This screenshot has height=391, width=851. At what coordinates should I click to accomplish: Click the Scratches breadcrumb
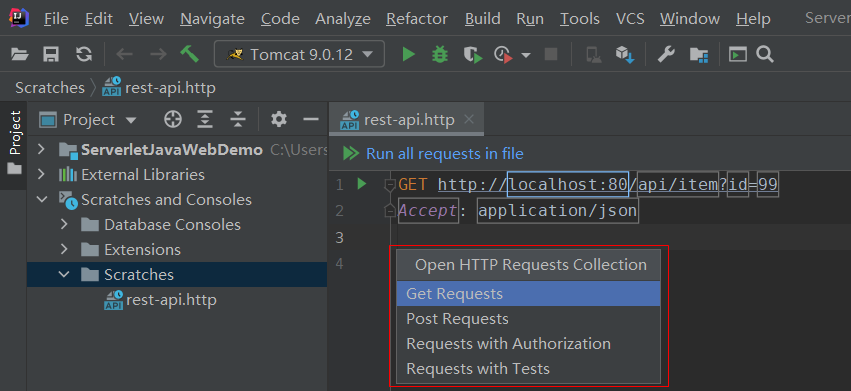click(50, 88)
